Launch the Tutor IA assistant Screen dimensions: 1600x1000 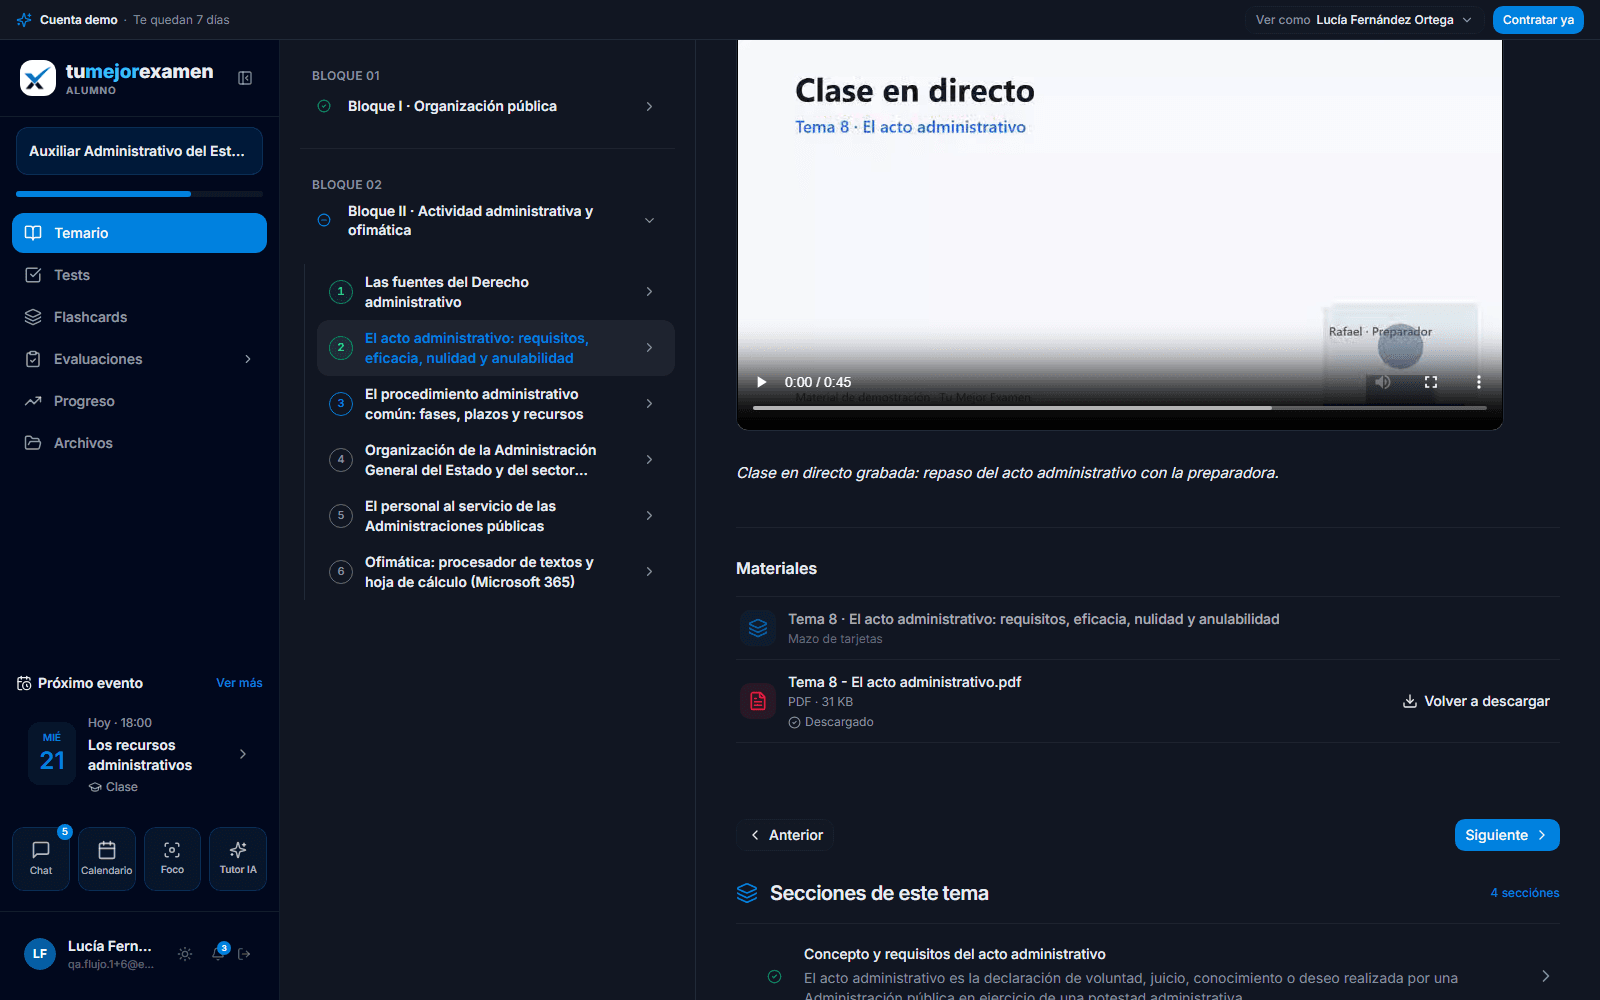click(238, 858)
